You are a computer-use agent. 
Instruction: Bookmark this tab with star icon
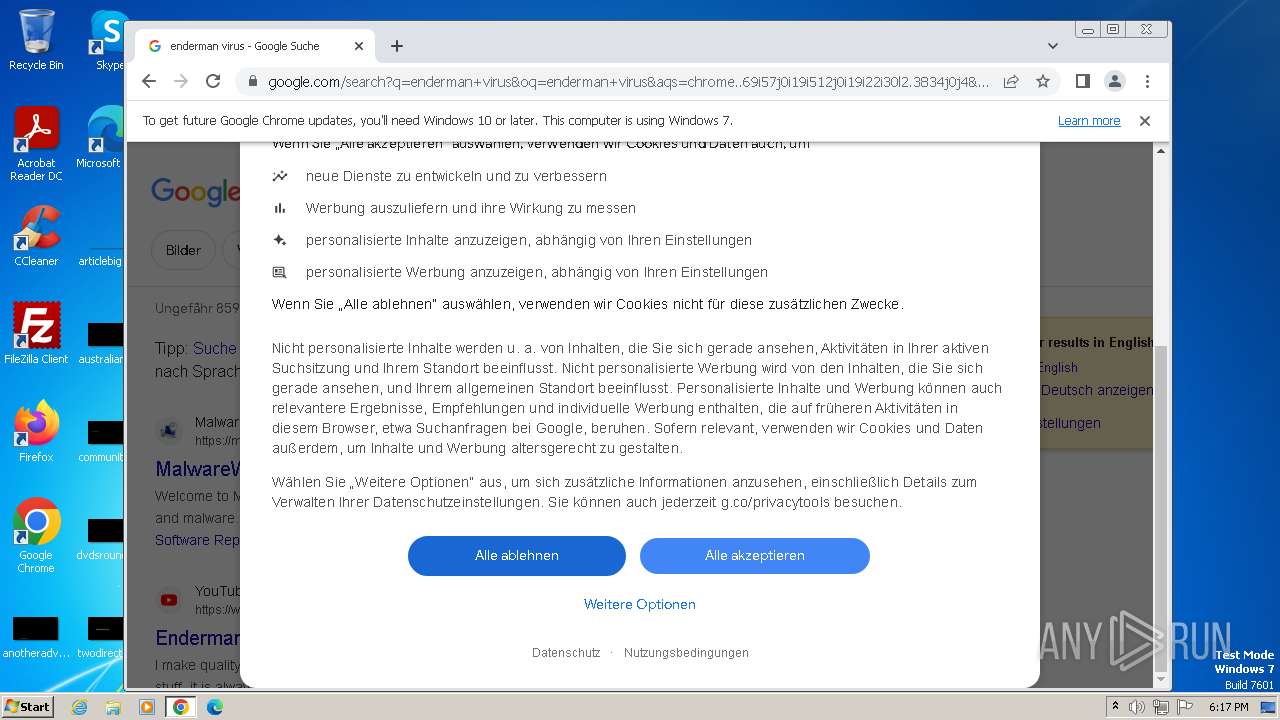click(x=1043, y=81)
